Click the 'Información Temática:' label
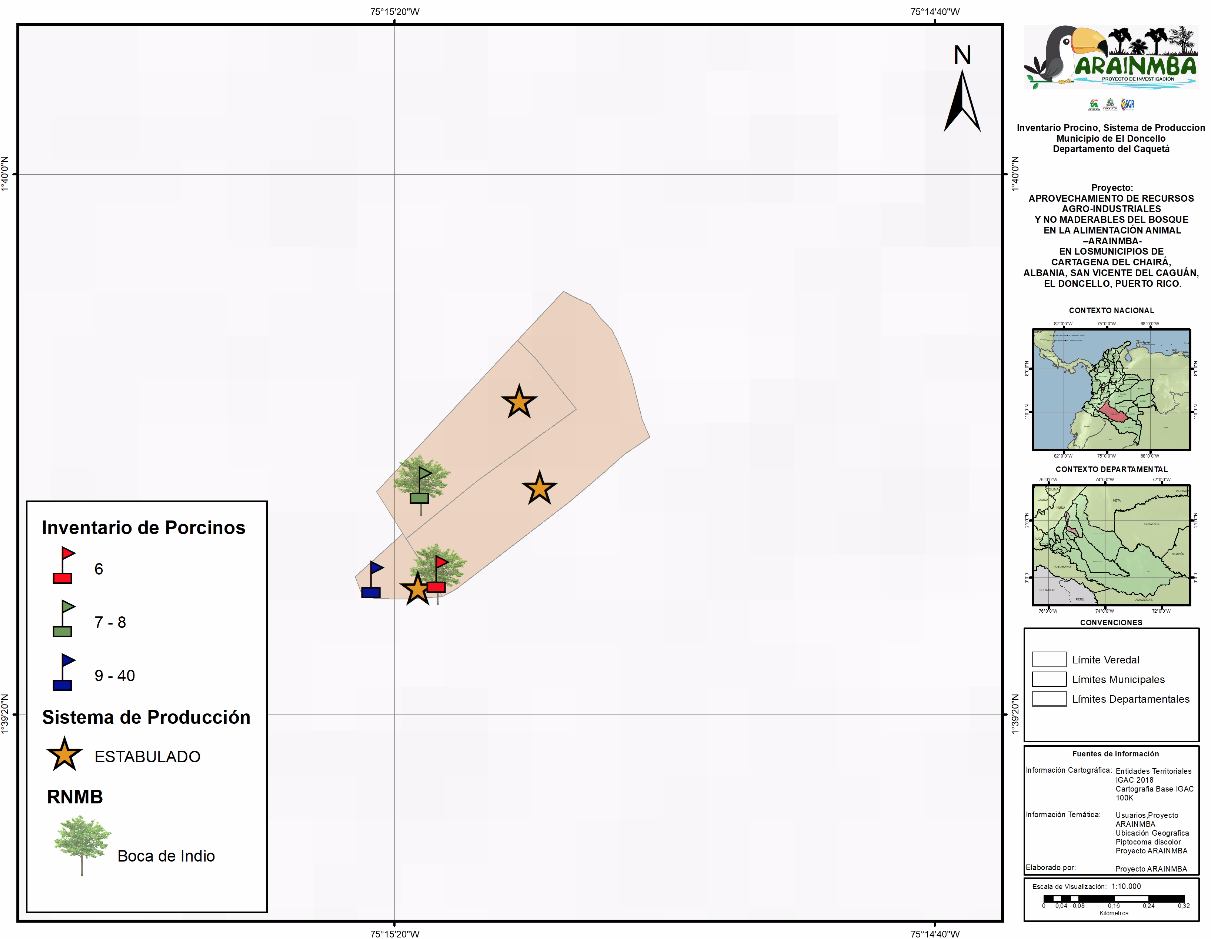 (x=1062, y=814)
